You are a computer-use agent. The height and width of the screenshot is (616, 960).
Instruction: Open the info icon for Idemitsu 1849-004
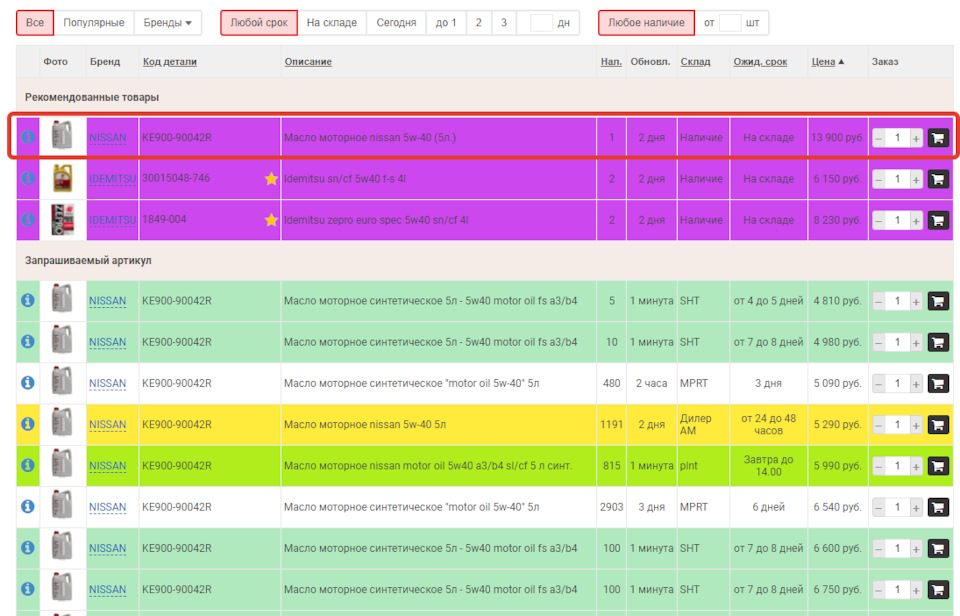click(28, 219)
